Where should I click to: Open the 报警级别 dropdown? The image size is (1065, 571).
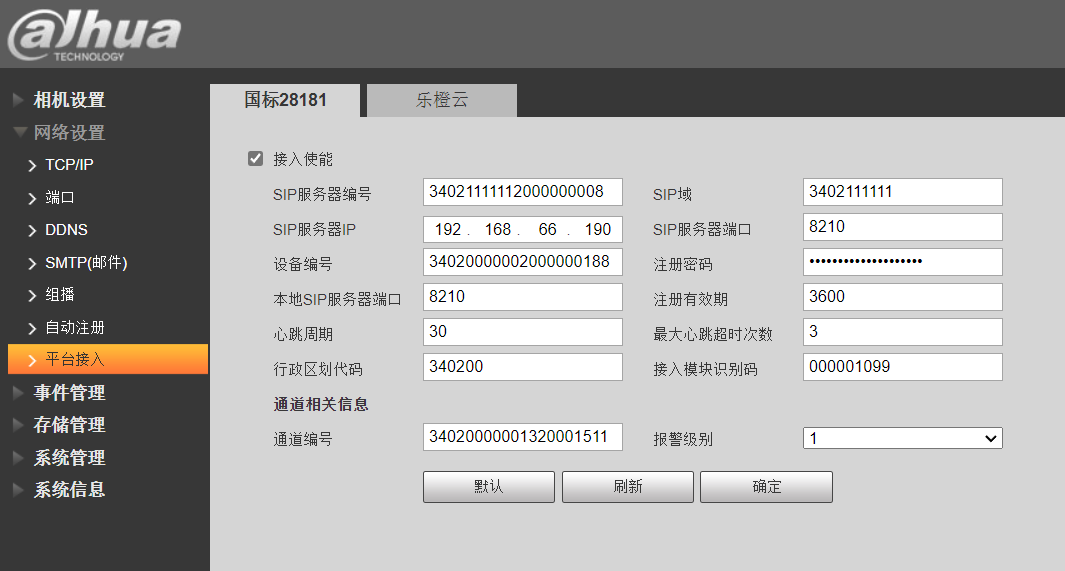point(902,438)
